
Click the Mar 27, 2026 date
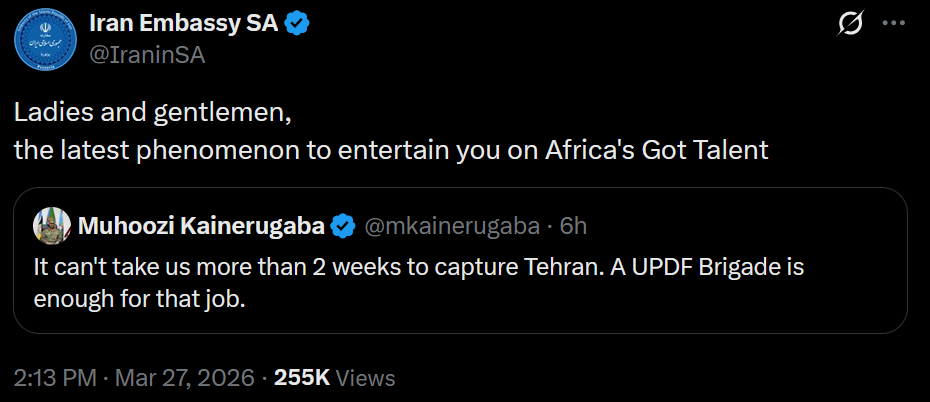pos(185,378)
